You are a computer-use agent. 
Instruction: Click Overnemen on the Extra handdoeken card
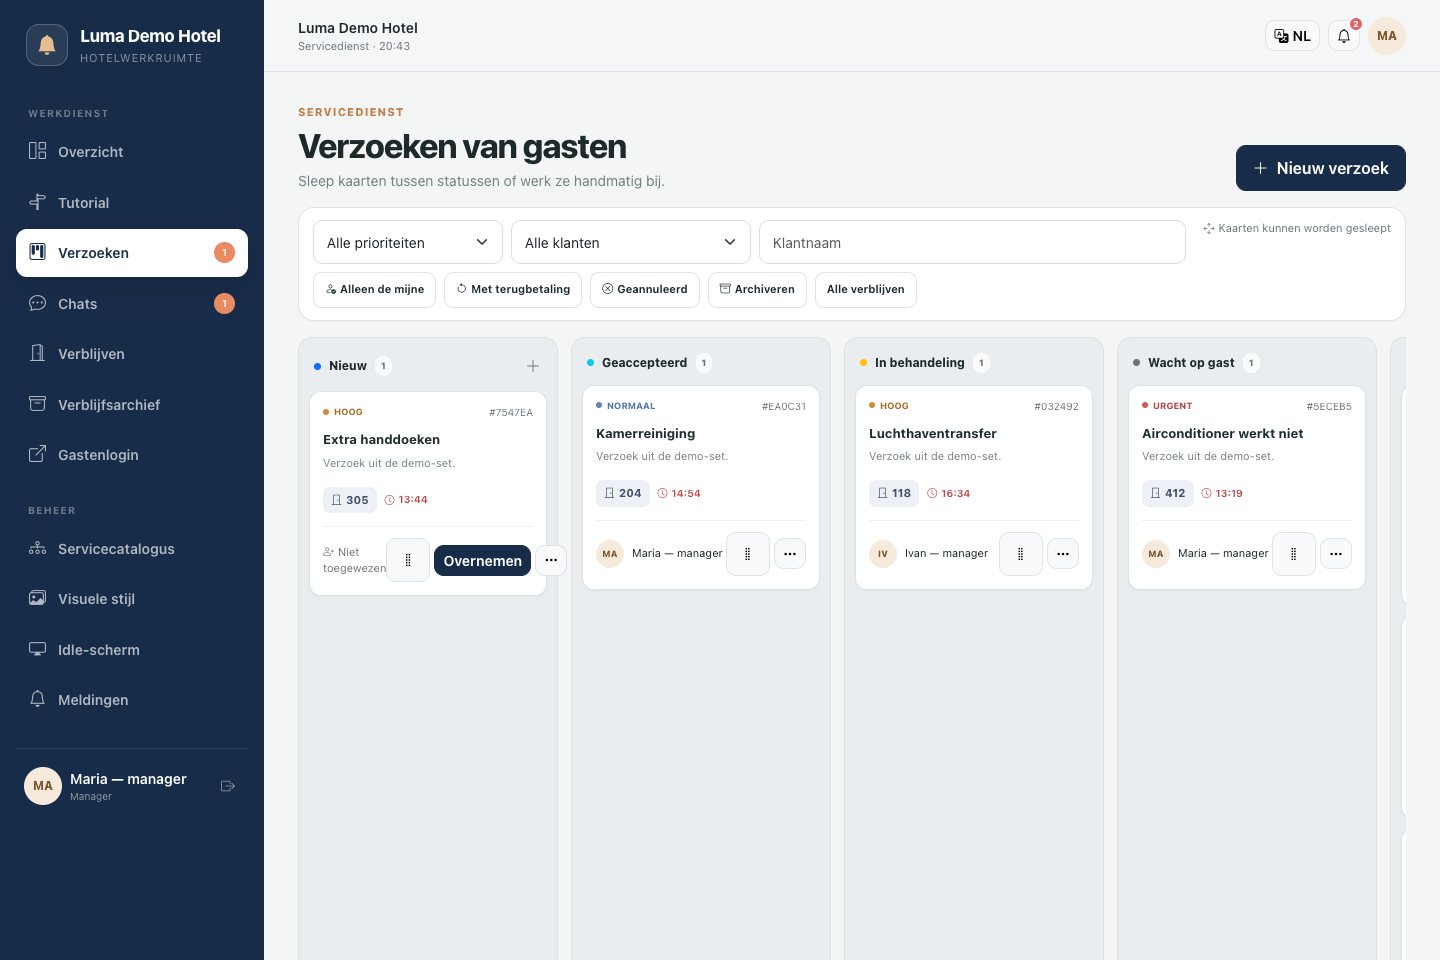click(x=482, y=560)
